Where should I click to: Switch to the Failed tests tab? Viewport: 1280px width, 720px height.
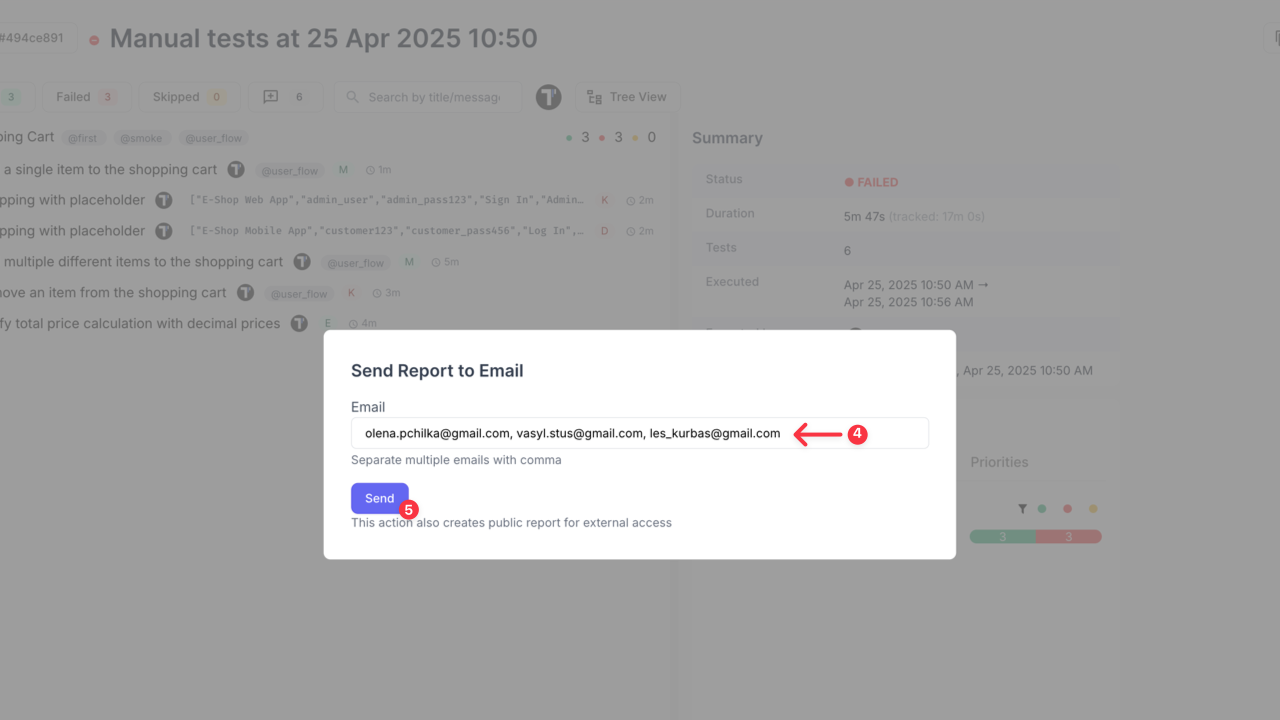pos(86,96)
